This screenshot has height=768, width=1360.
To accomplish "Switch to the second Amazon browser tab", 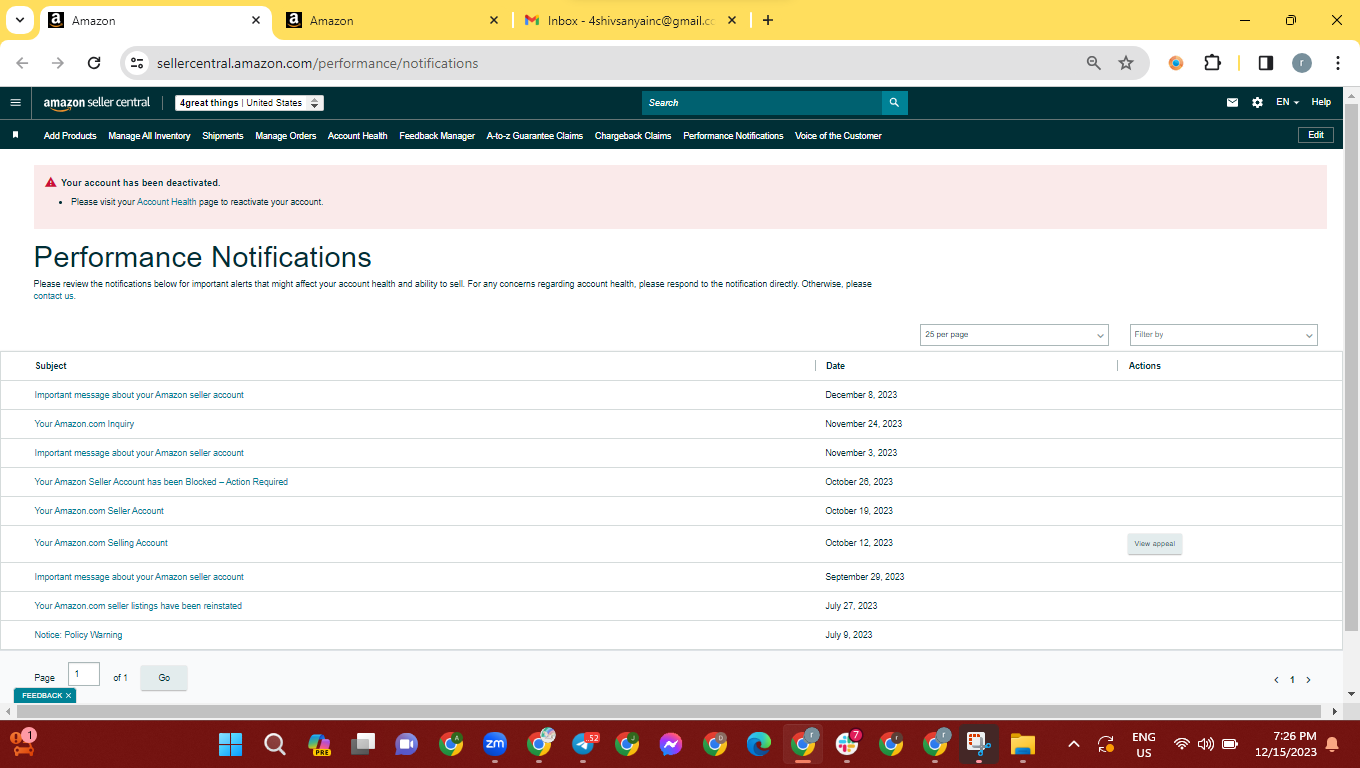I will [x=392, y=20].
